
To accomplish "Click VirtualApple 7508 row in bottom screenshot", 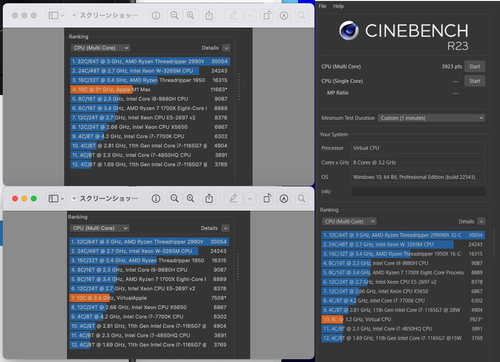I will [149, 298].
